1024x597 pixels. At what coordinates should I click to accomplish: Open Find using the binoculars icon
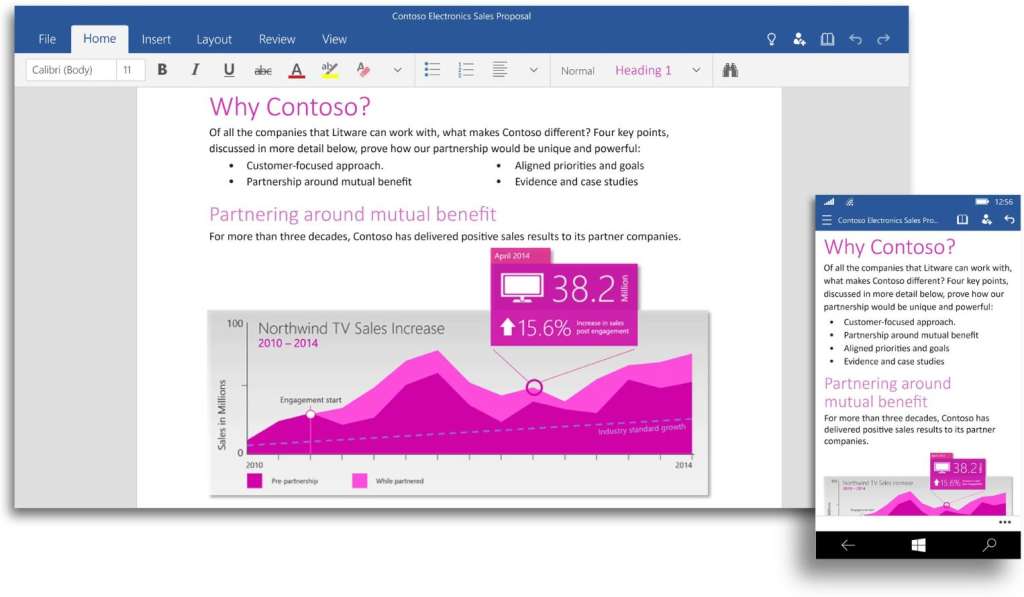730,70
